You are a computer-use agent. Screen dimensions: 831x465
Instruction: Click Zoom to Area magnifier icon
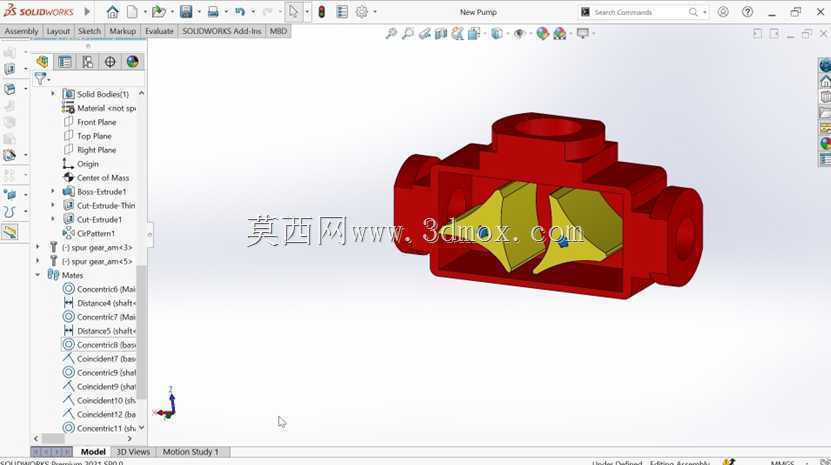tap(408, 34)
